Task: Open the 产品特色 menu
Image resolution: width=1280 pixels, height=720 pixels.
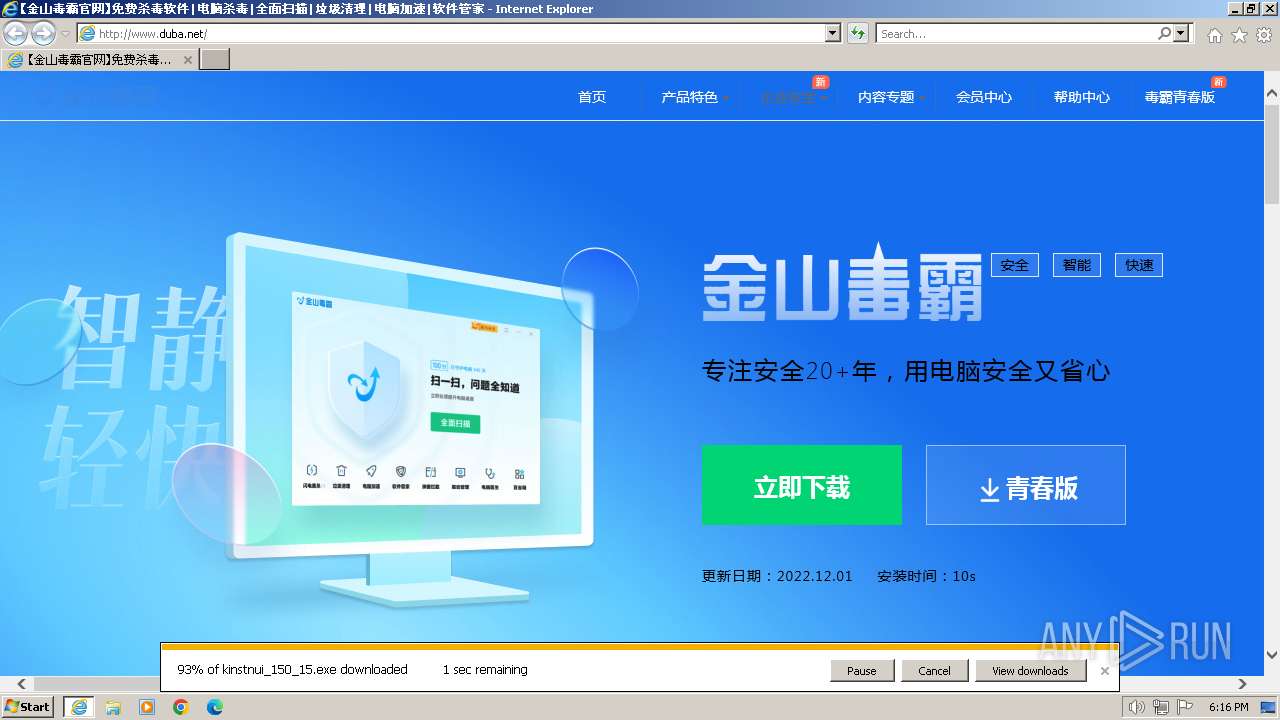Action: (x=690, y=97)
